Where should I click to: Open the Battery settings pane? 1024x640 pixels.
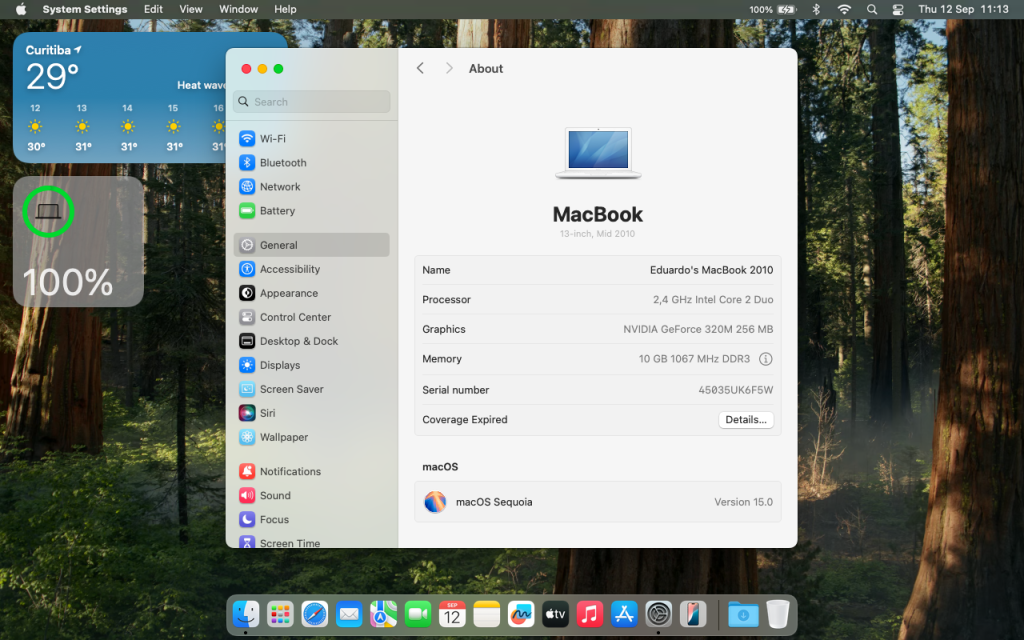pos(277,211)
